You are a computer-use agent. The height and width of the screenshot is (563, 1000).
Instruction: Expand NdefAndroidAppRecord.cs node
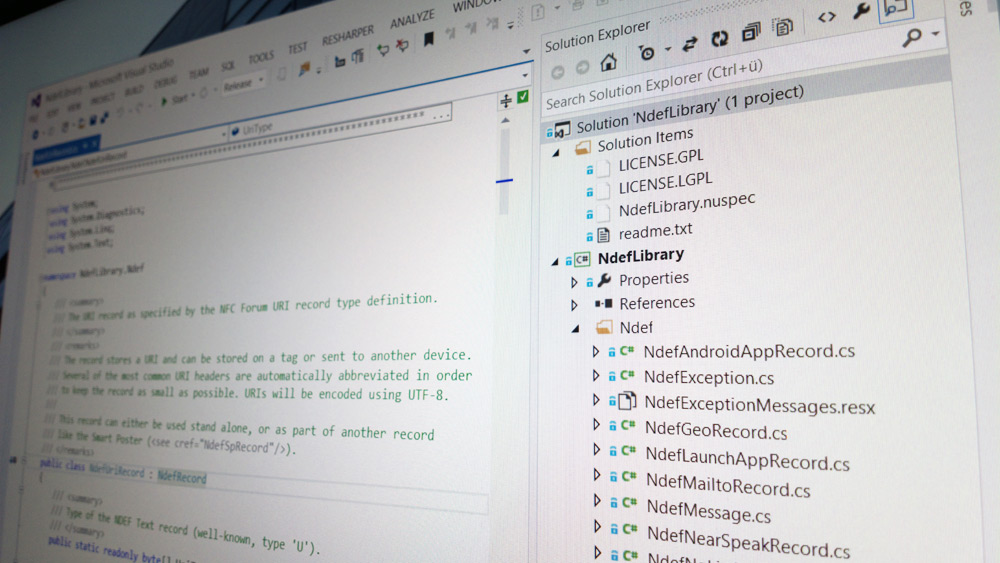point(596,351)
